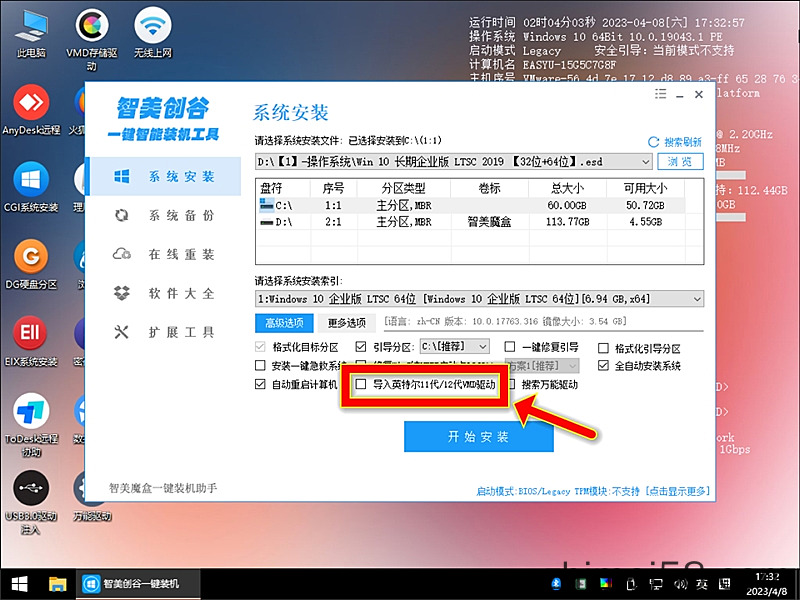Click the 搜索刷新 refresh icon
800x600 pixels.
pos(653,142)
